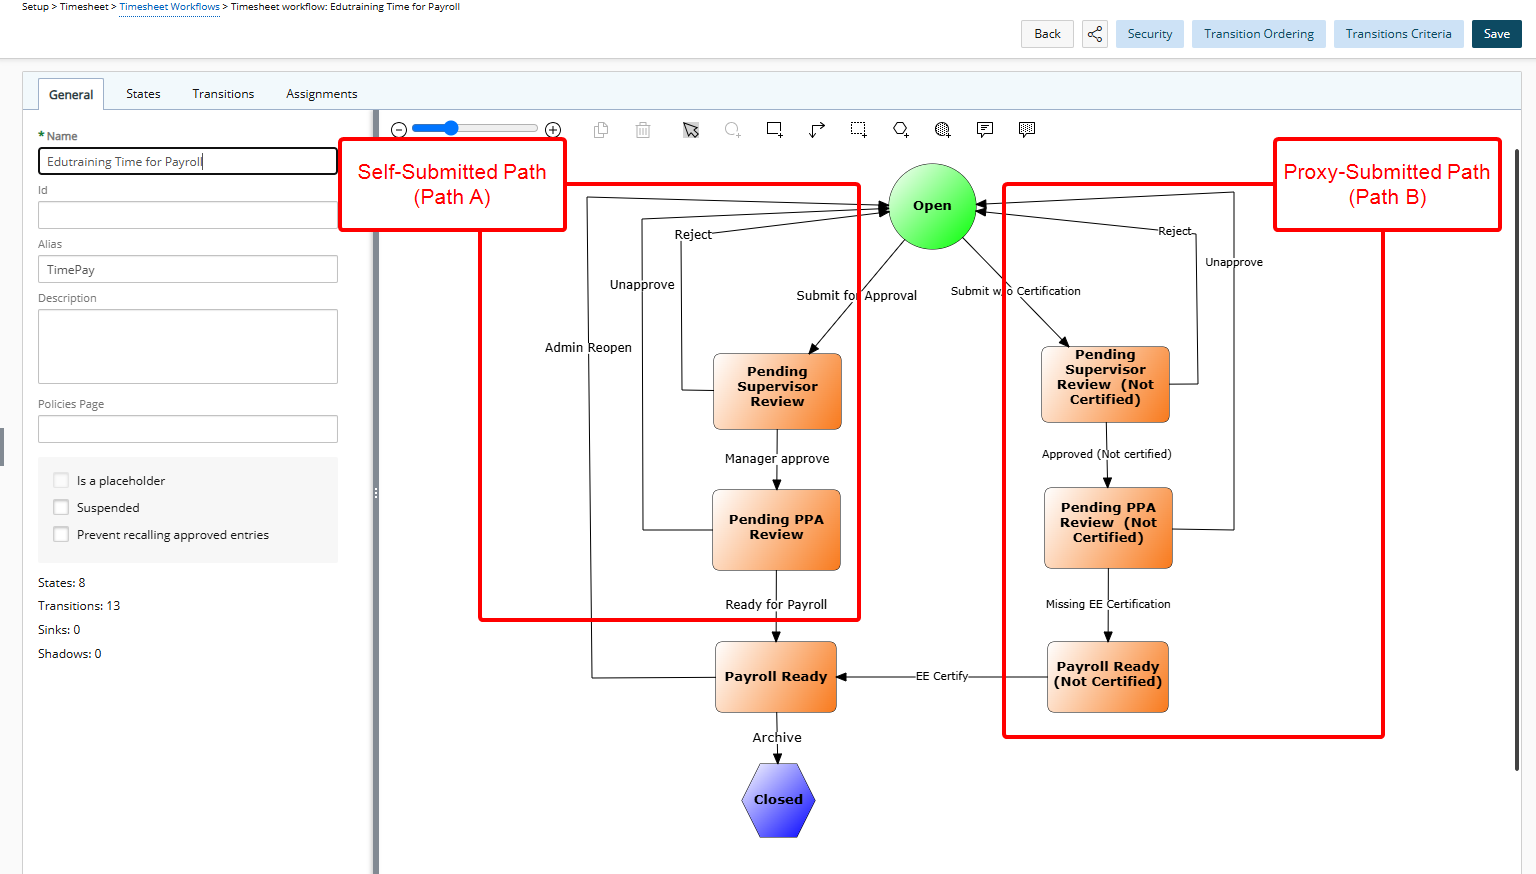
Task: Click inside the Description text area
Action: 188,346
